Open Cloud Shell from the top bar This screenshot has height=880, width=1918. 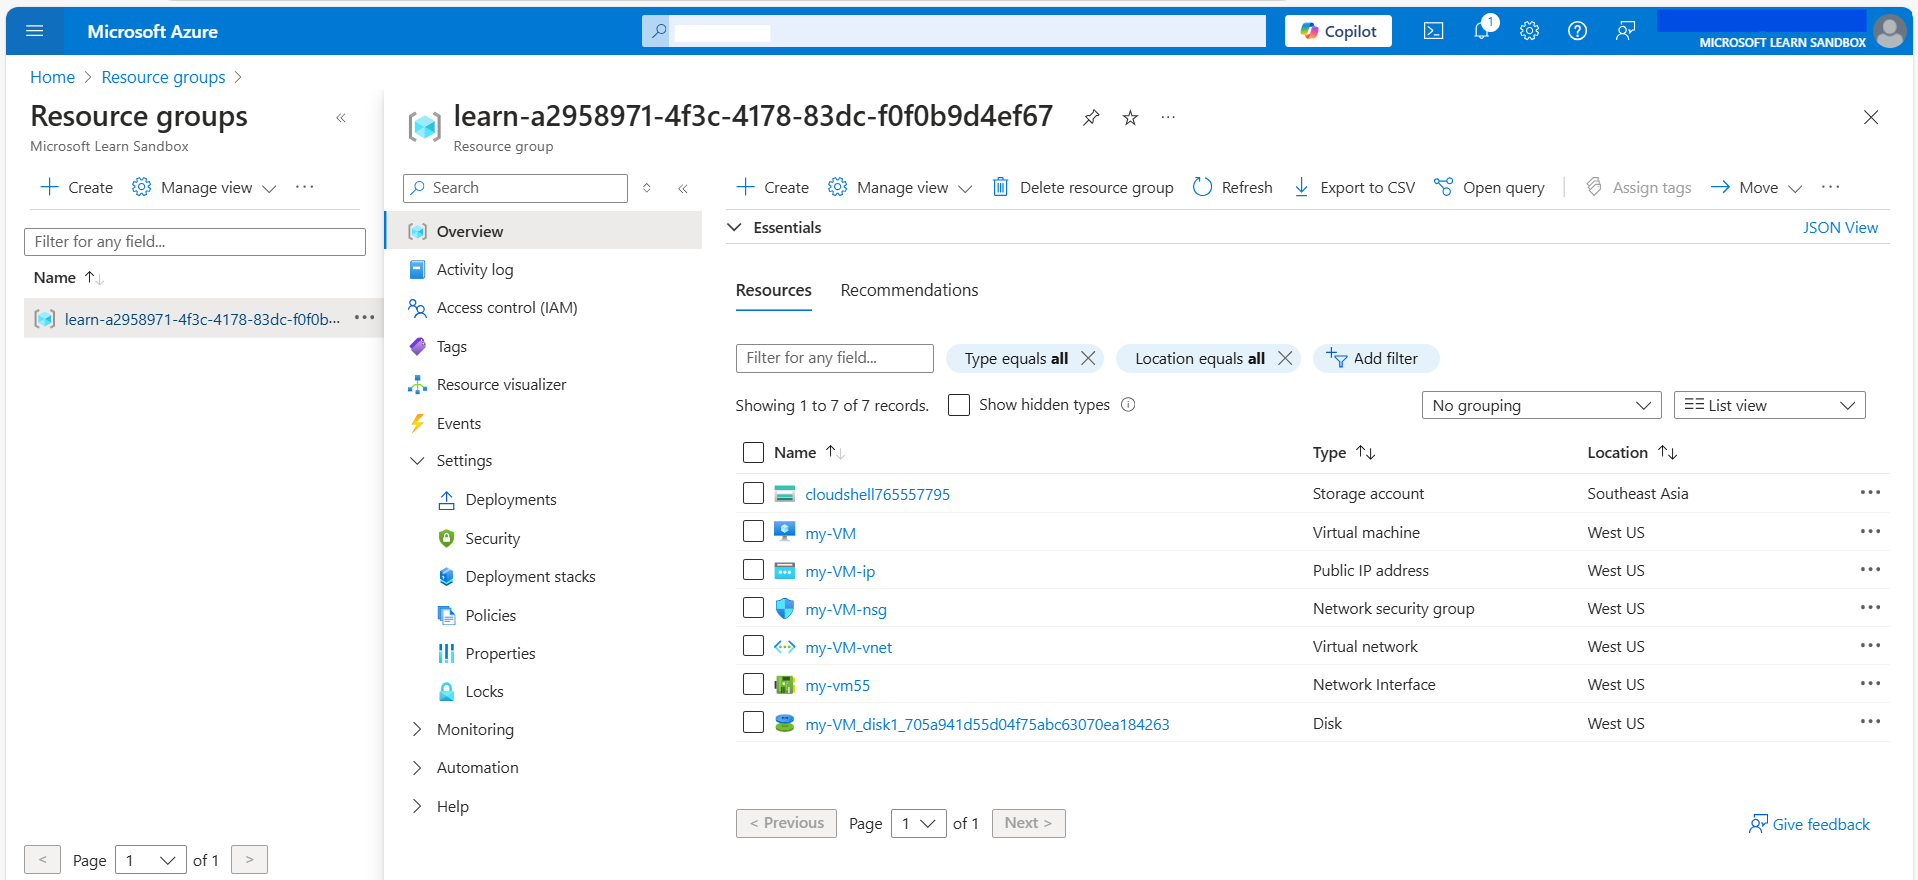[1433, 31]
